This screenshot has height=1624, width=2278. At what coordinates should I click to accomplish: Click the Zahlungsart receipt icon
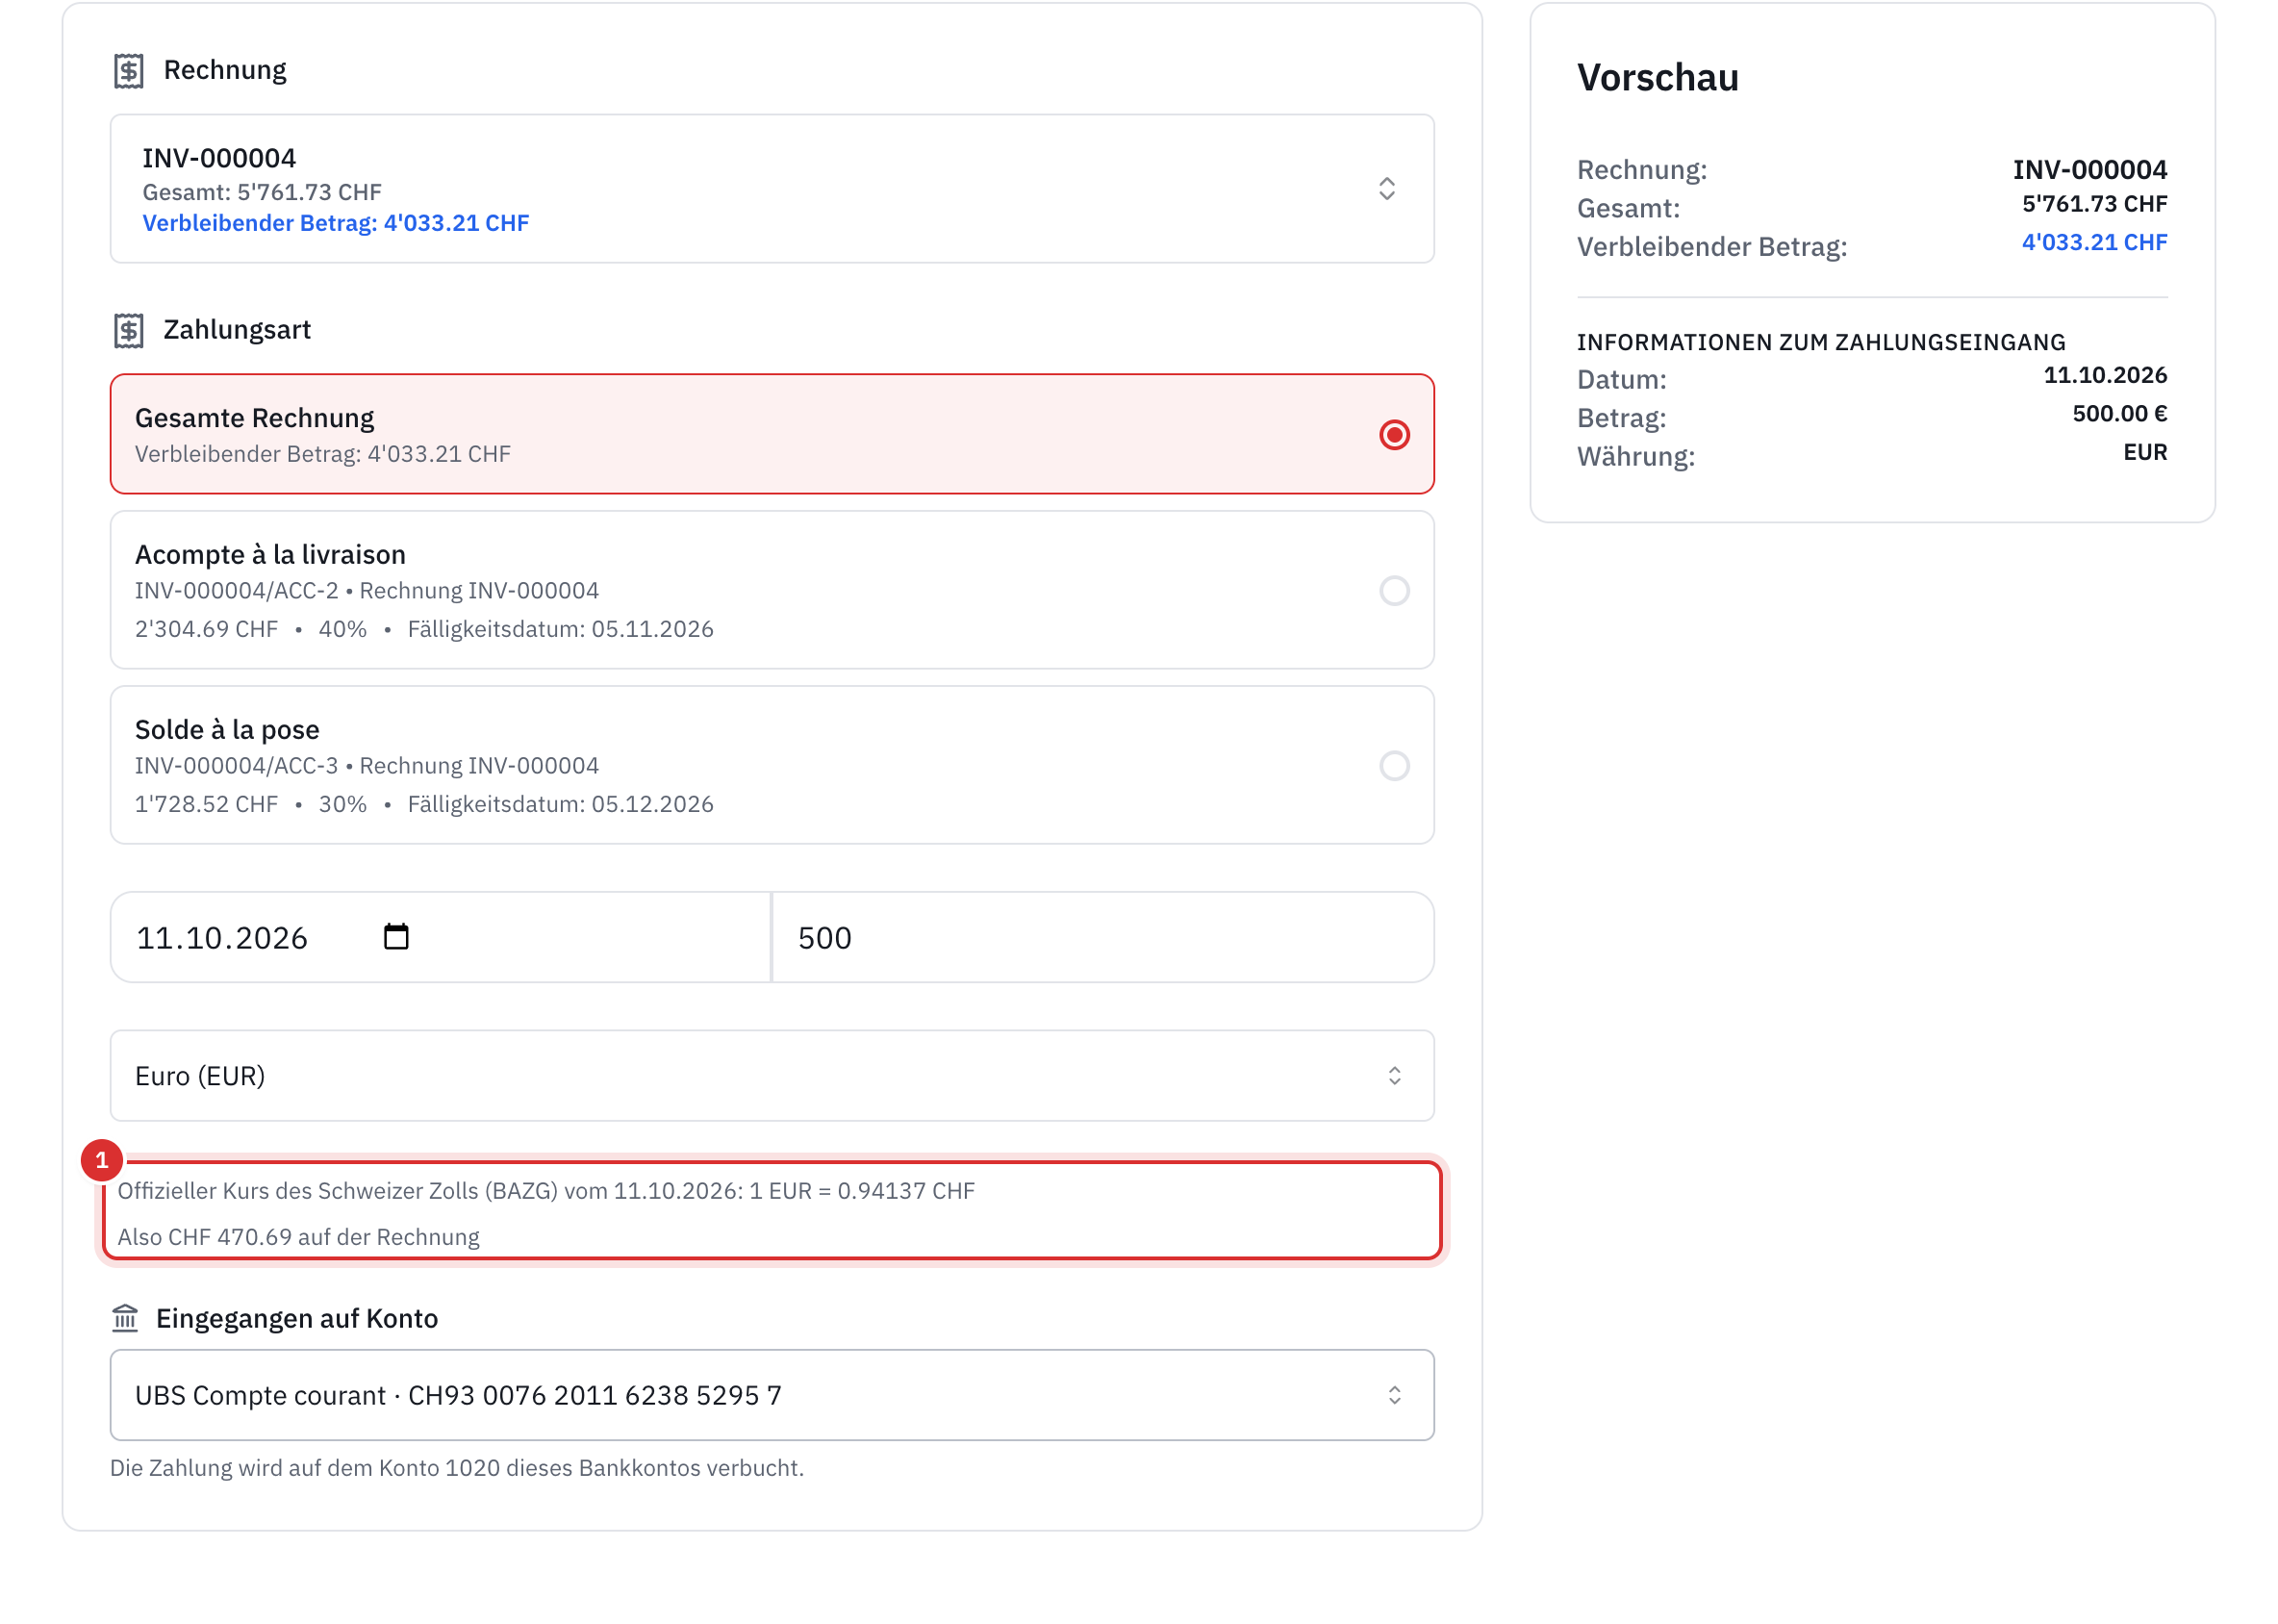tap(128, 330)
